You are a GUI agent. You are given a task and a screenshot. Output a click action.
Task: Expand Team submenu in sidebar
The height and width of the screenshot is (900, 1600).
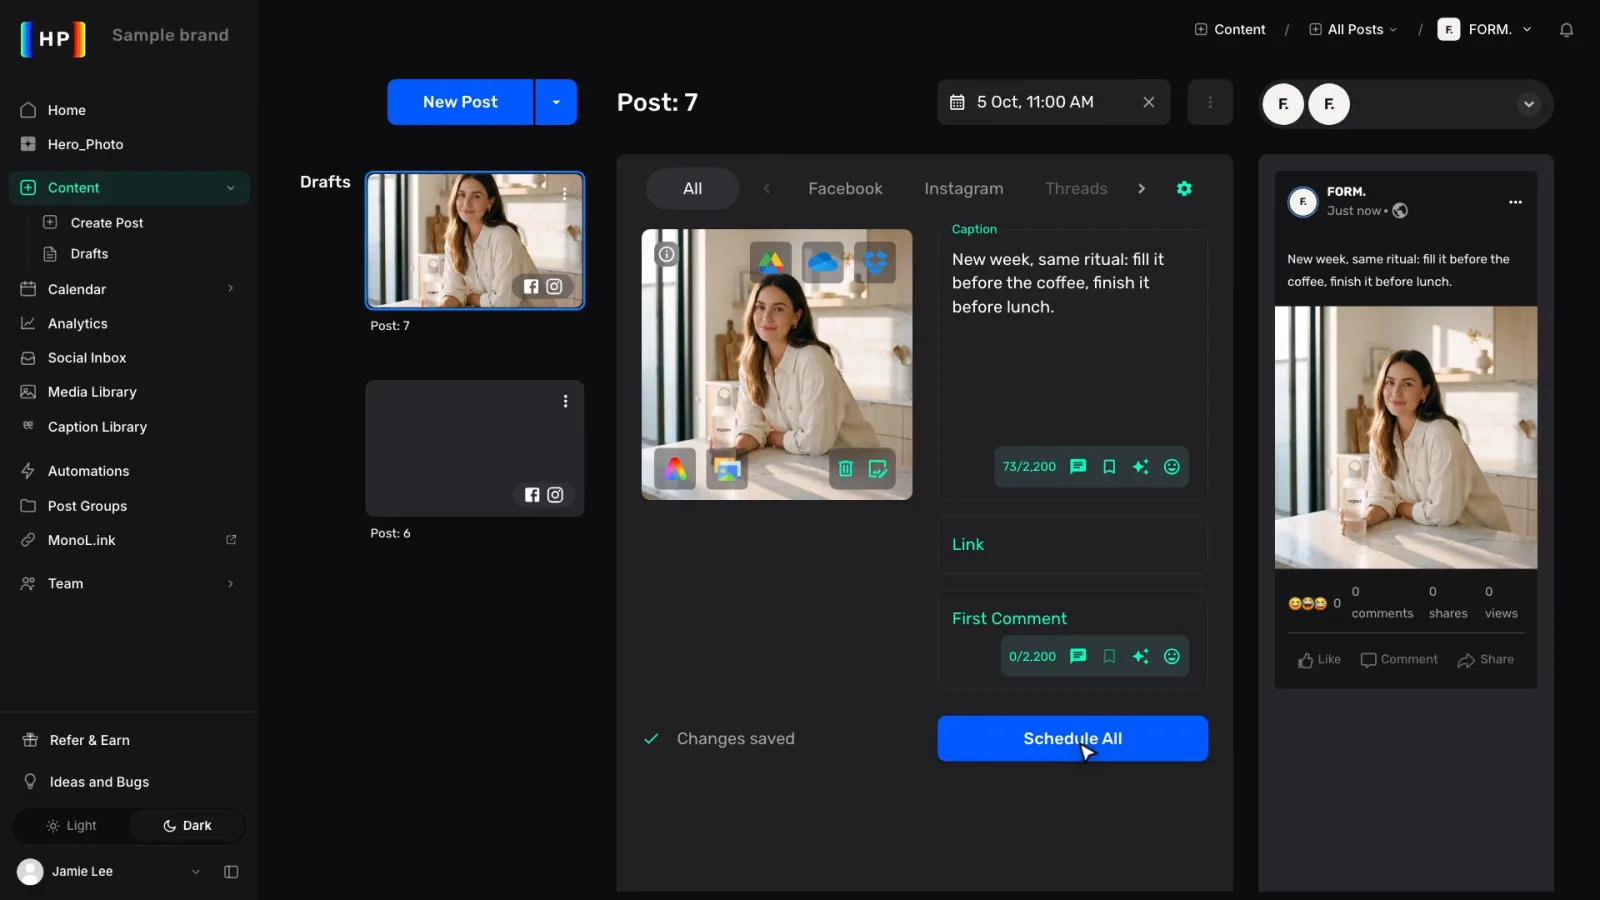pyautogui.click(x=230, y=584)
